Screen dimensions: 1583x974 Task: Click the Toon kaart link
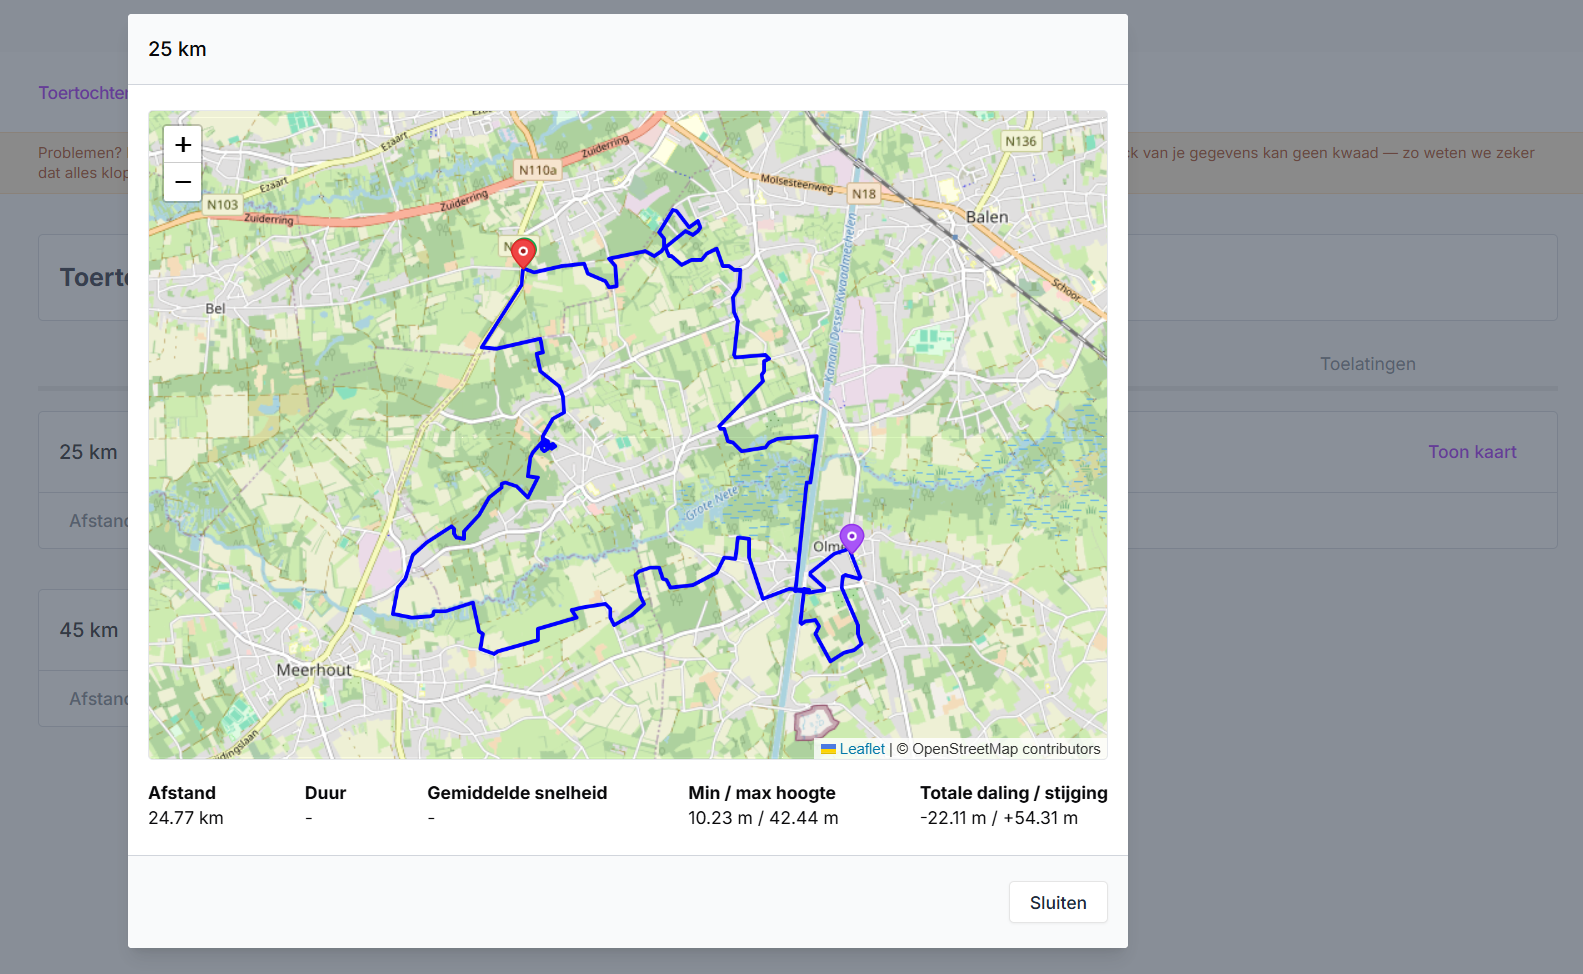point(1471,452)
